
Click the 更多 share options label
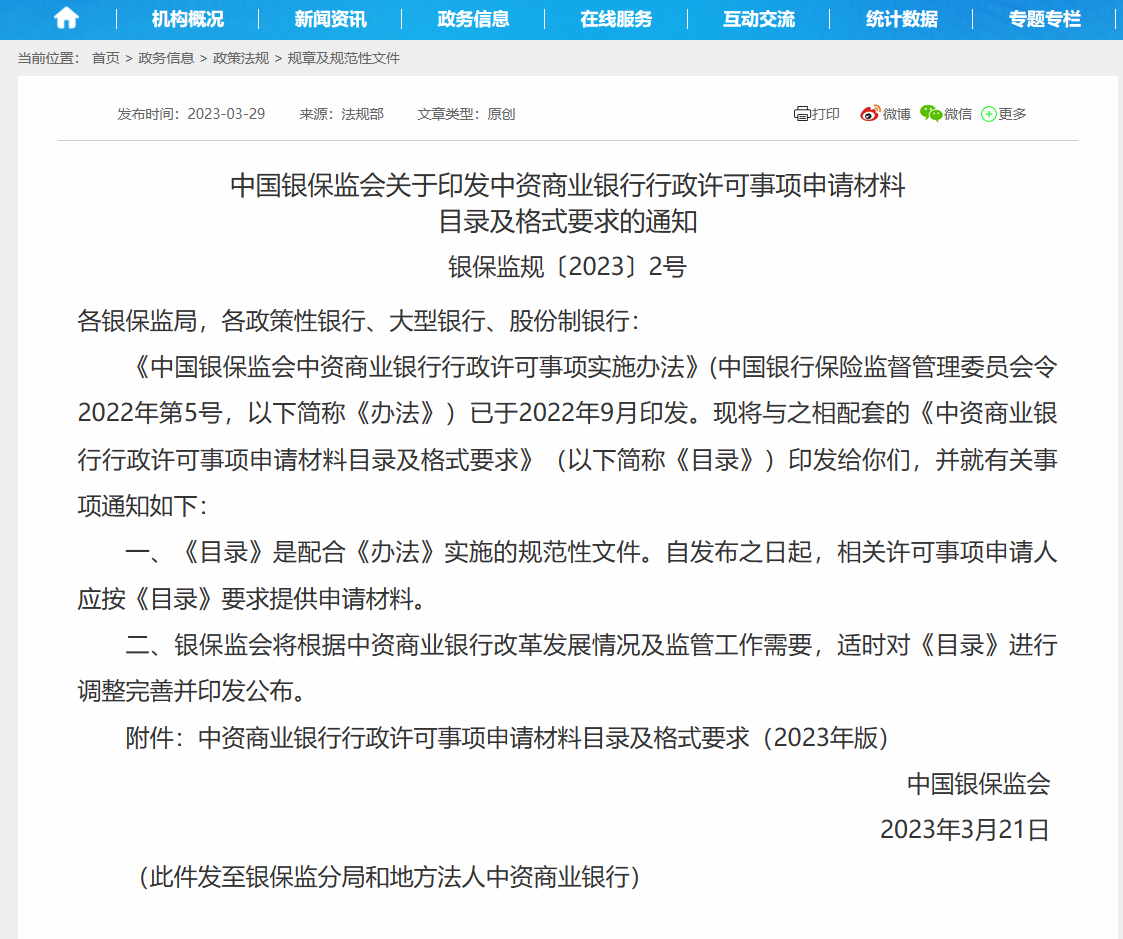coord(1012,114)
